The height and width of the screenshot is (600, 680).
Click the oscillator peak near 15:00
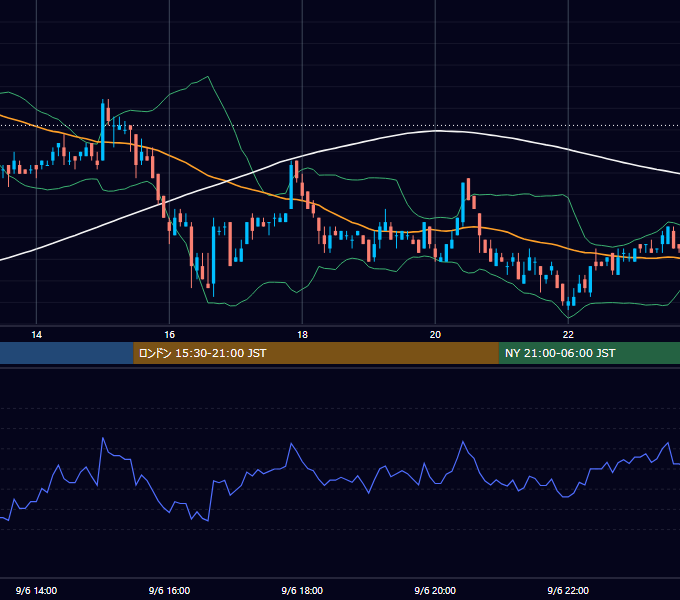103,438
